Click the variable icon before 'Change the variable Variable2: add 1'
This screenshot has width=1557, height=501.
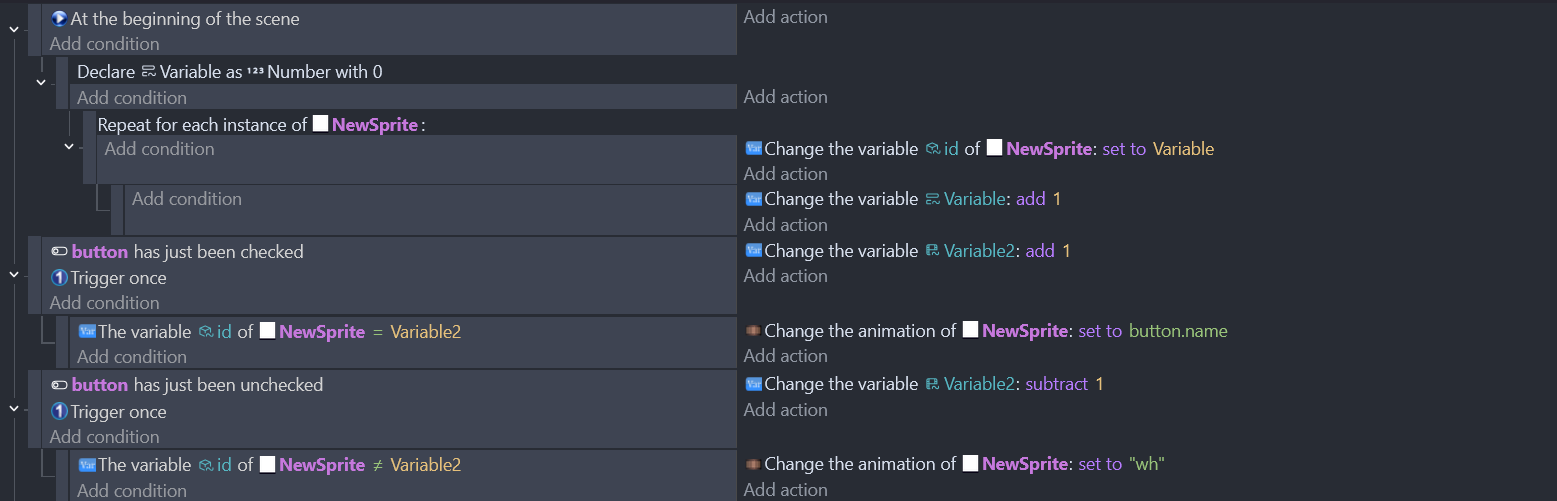[x=753, y=251]
